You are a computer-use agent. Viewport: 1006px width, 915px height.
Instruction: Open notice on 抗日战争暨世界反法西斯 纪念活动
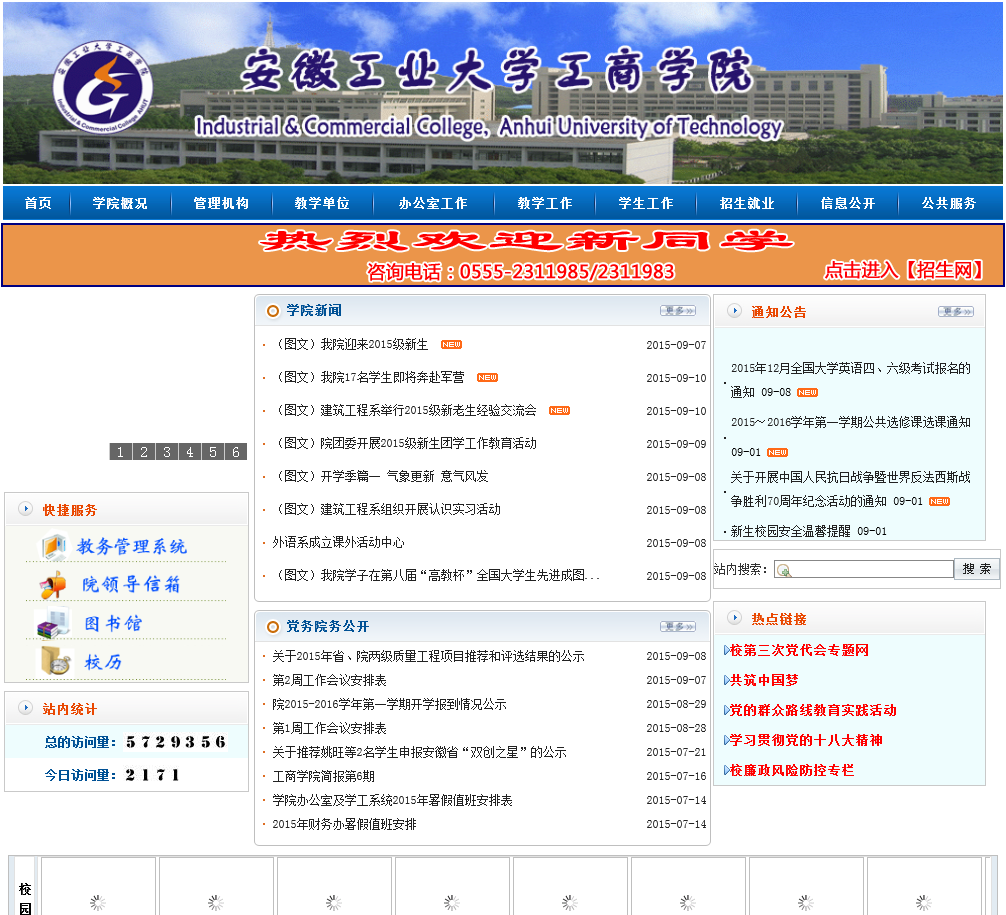(850, 489)
